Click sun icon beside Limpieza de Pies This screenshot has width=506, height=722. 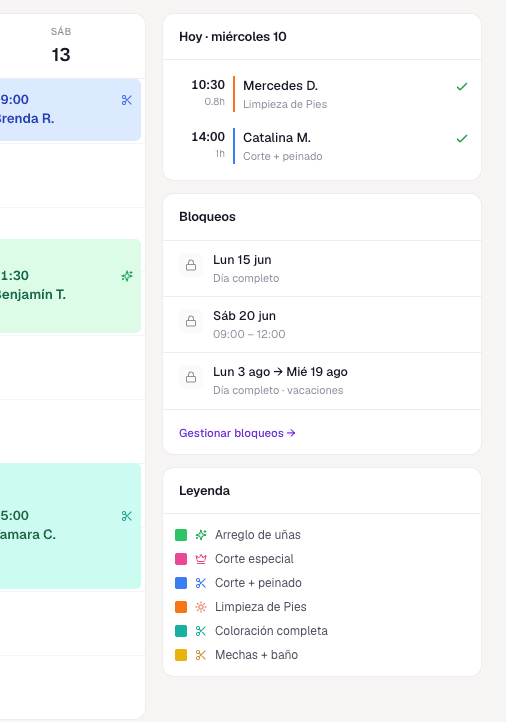coord(201,606)
